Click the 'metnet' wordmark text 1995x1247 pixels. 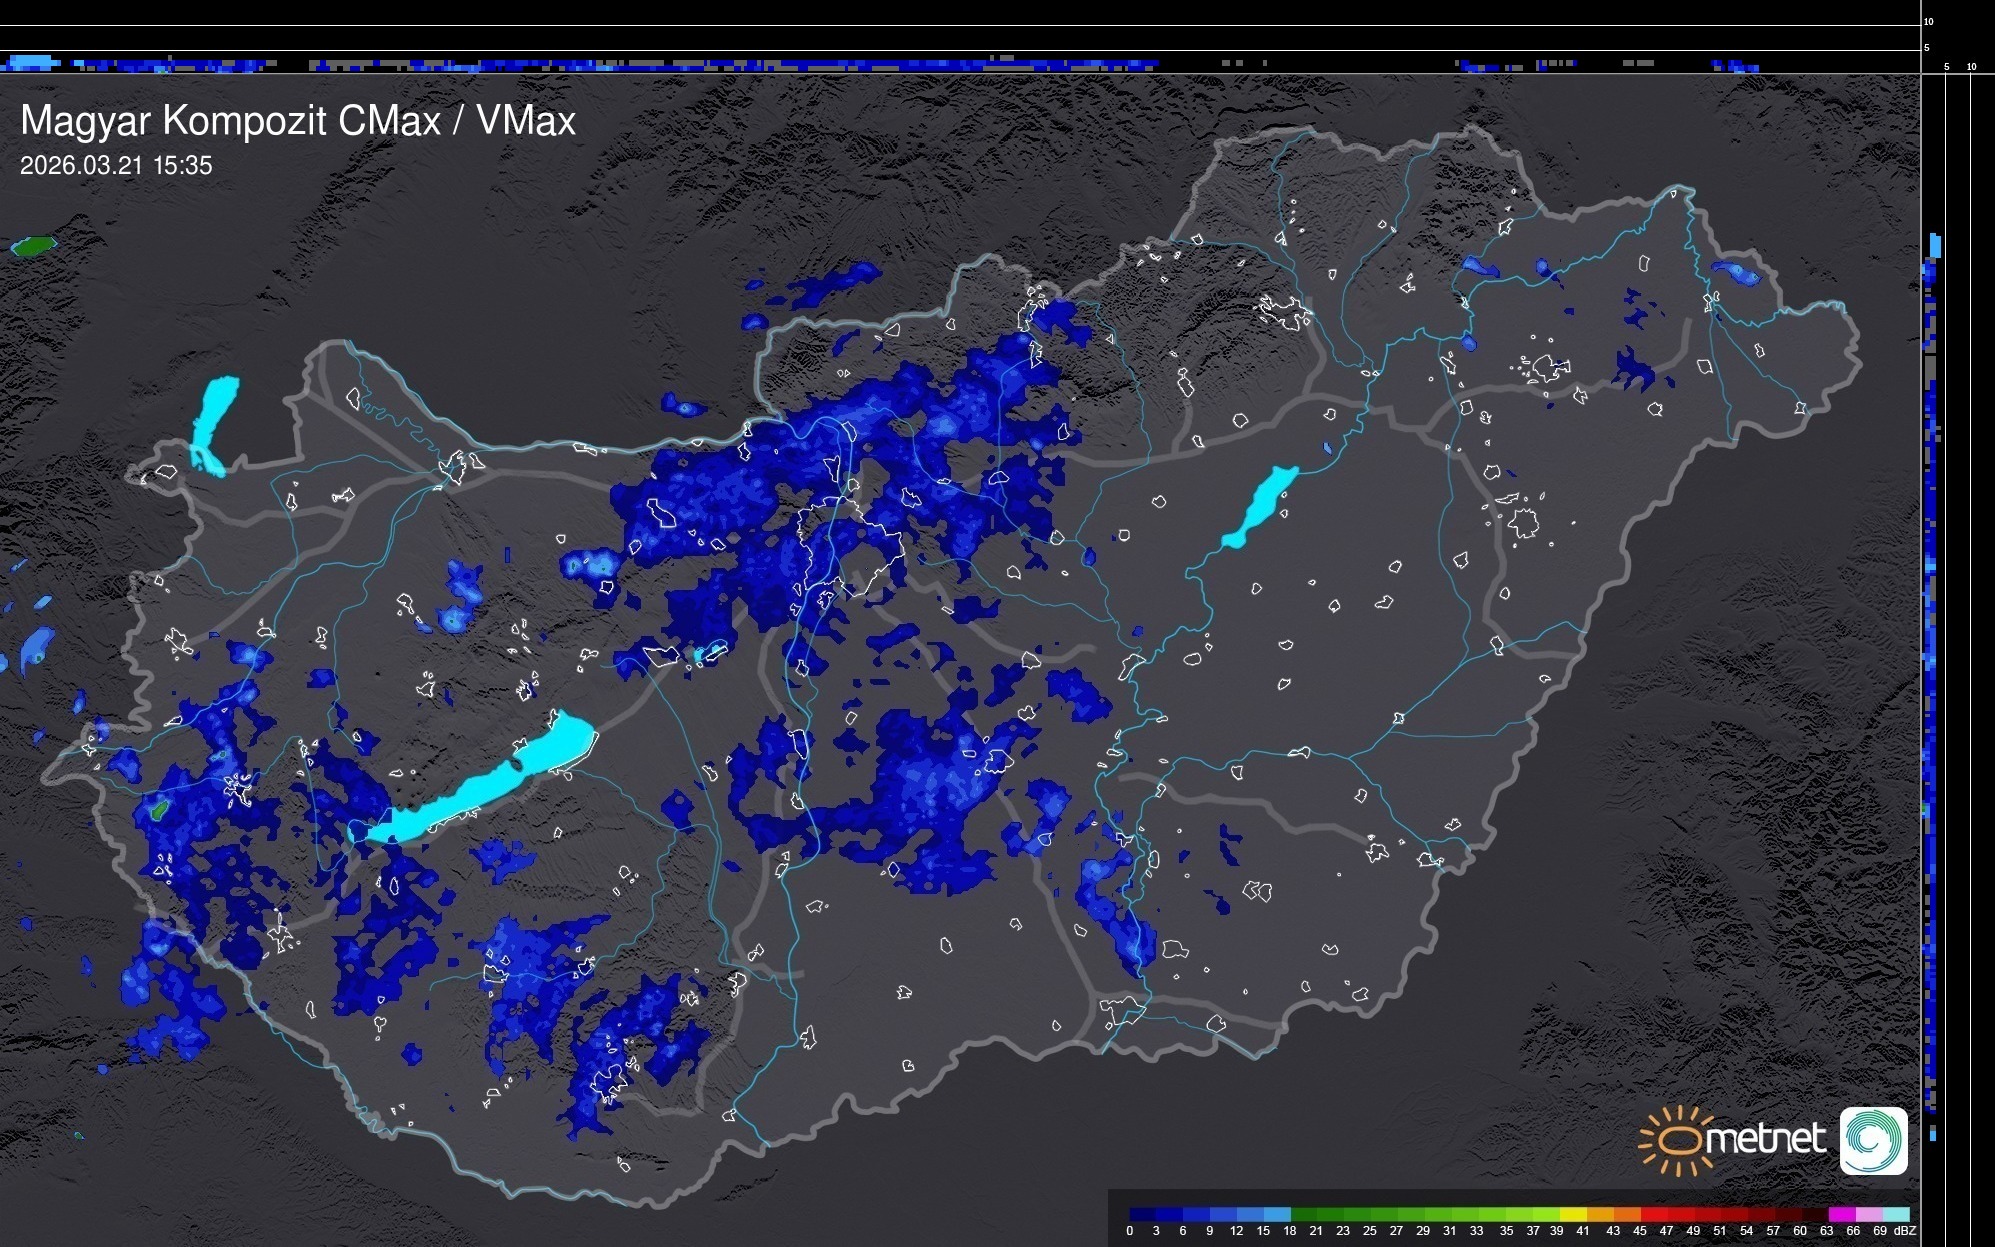(x=1766, y=1139)
